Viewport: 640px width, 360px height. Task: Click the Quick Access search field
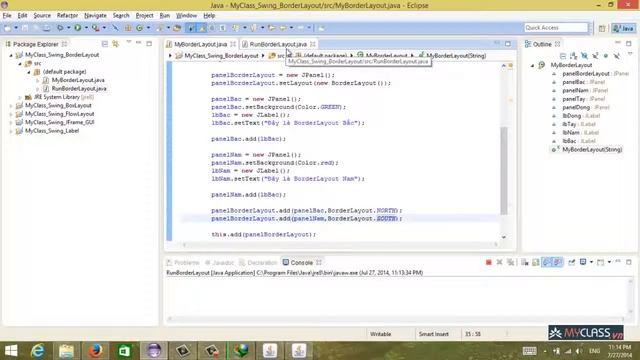[x=556, y=28]
